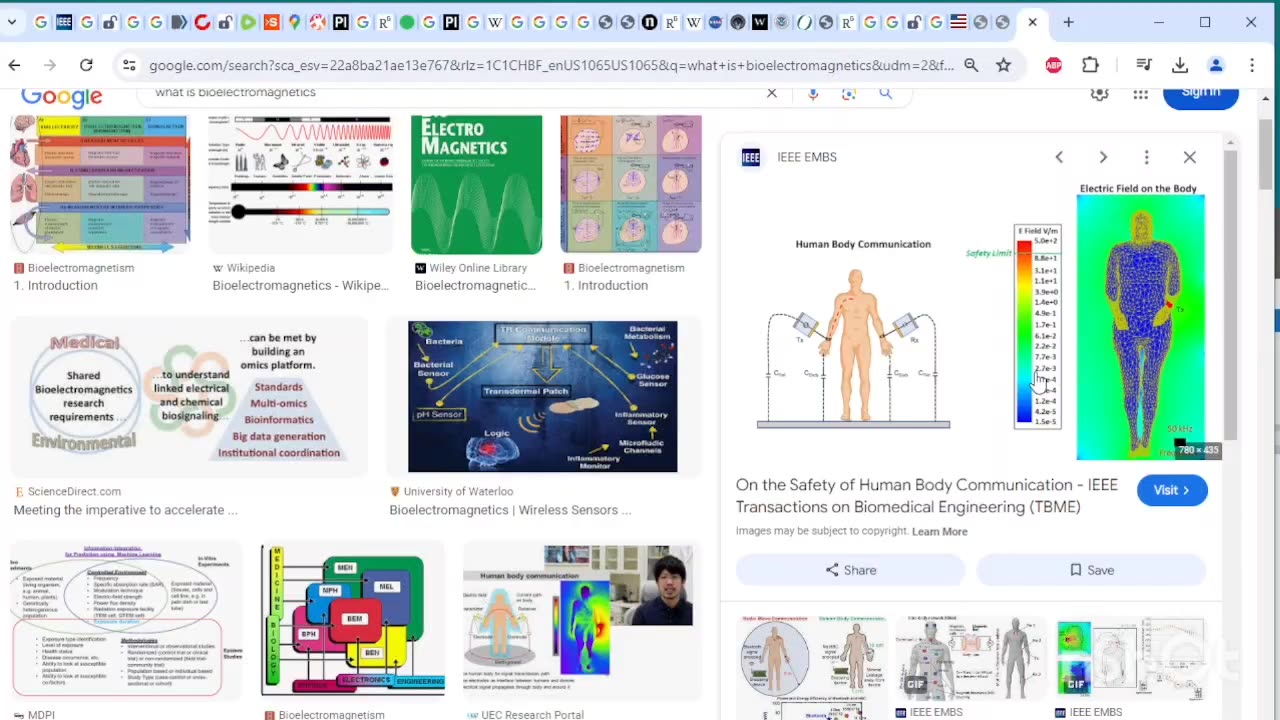The height and width of the screenshot is (720, 1280).
Task: Save the previewed image
Action: click(x=1091, y=570)
